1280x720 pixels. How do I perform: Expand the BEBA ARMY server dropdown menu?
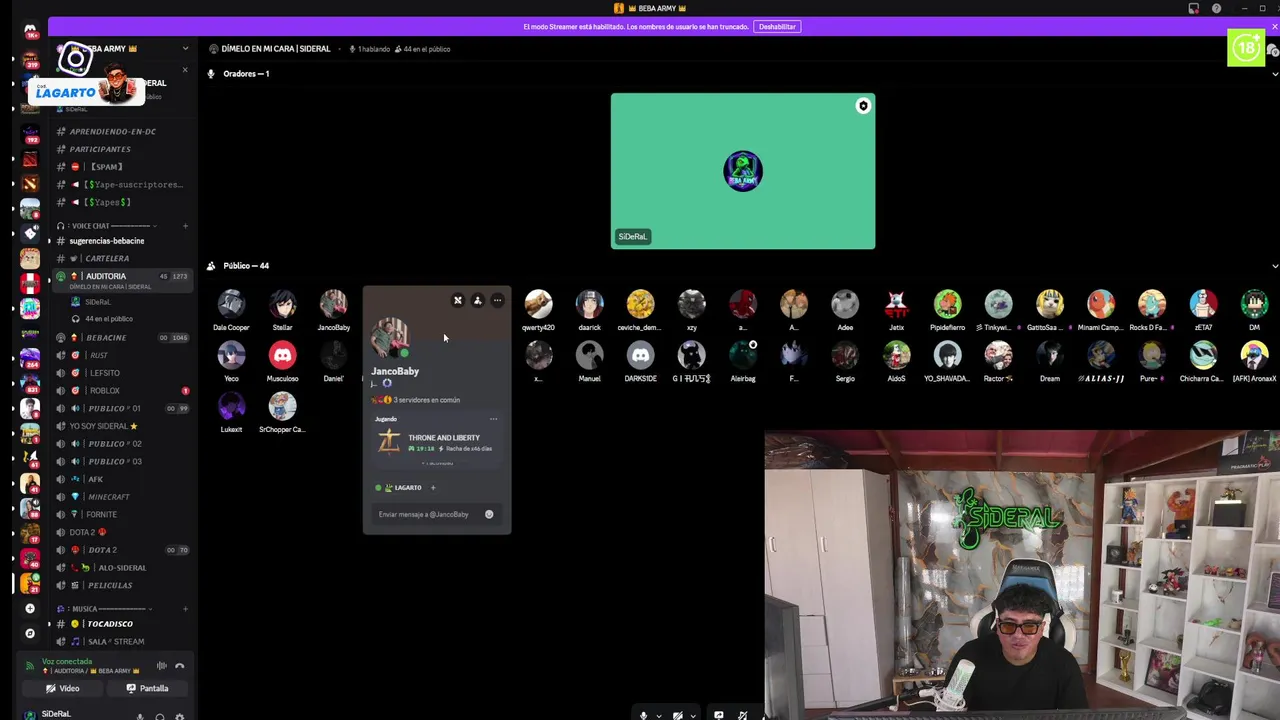click(x=185, y=48)
